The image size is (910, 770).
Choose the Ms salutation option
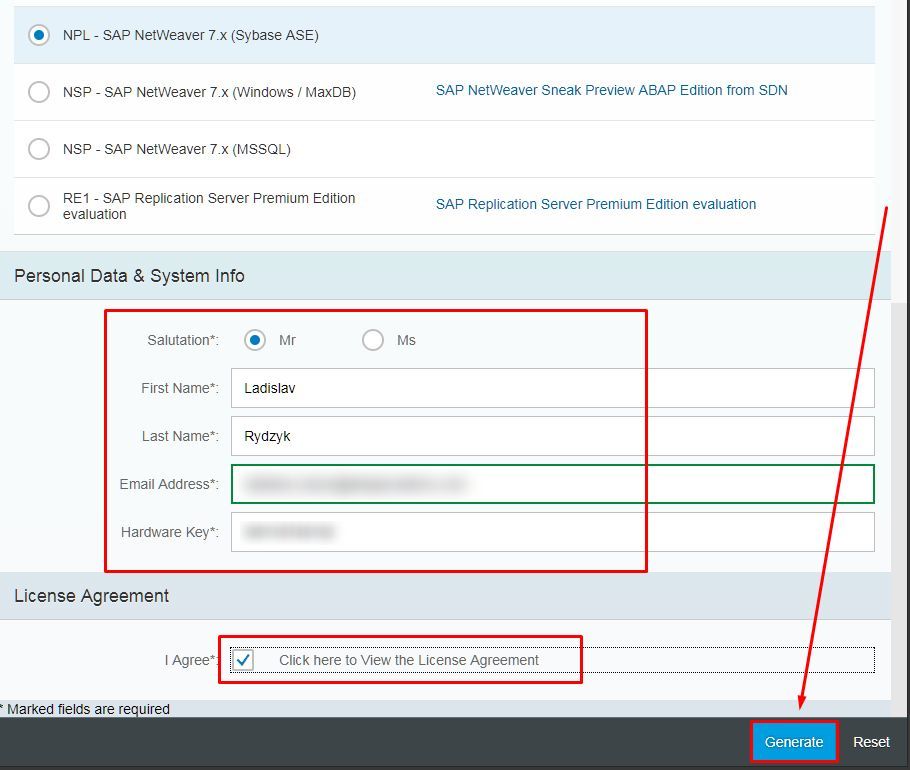click(373, 340)
